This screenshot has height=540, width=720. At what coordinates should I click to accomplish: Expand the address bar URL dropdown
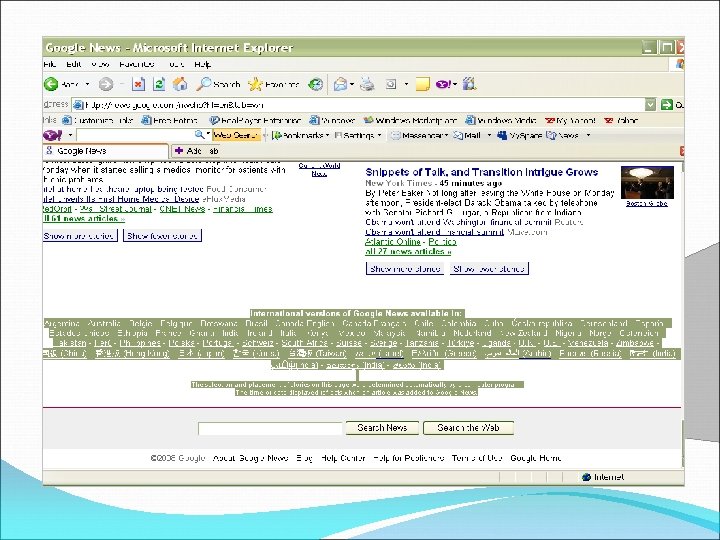[x=650, y=105]
